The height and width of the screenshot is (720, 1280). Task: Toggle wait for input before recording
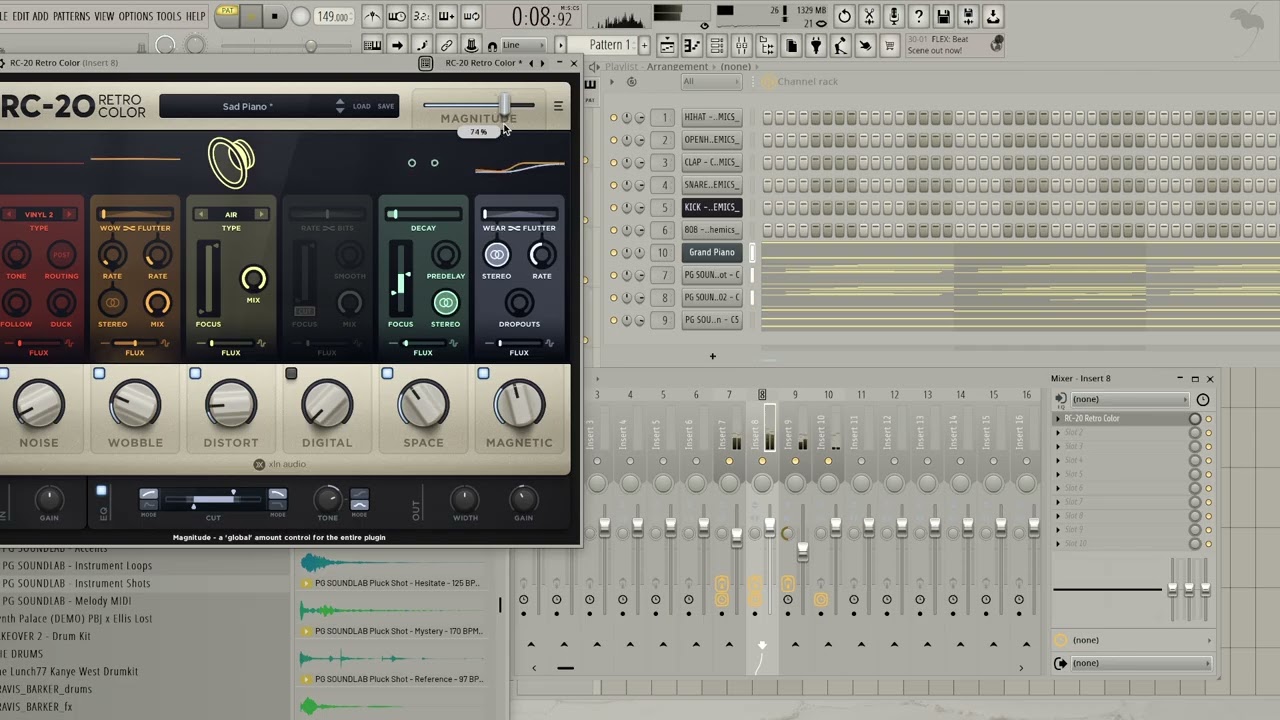pyautogui.click(x=397, y=16)
